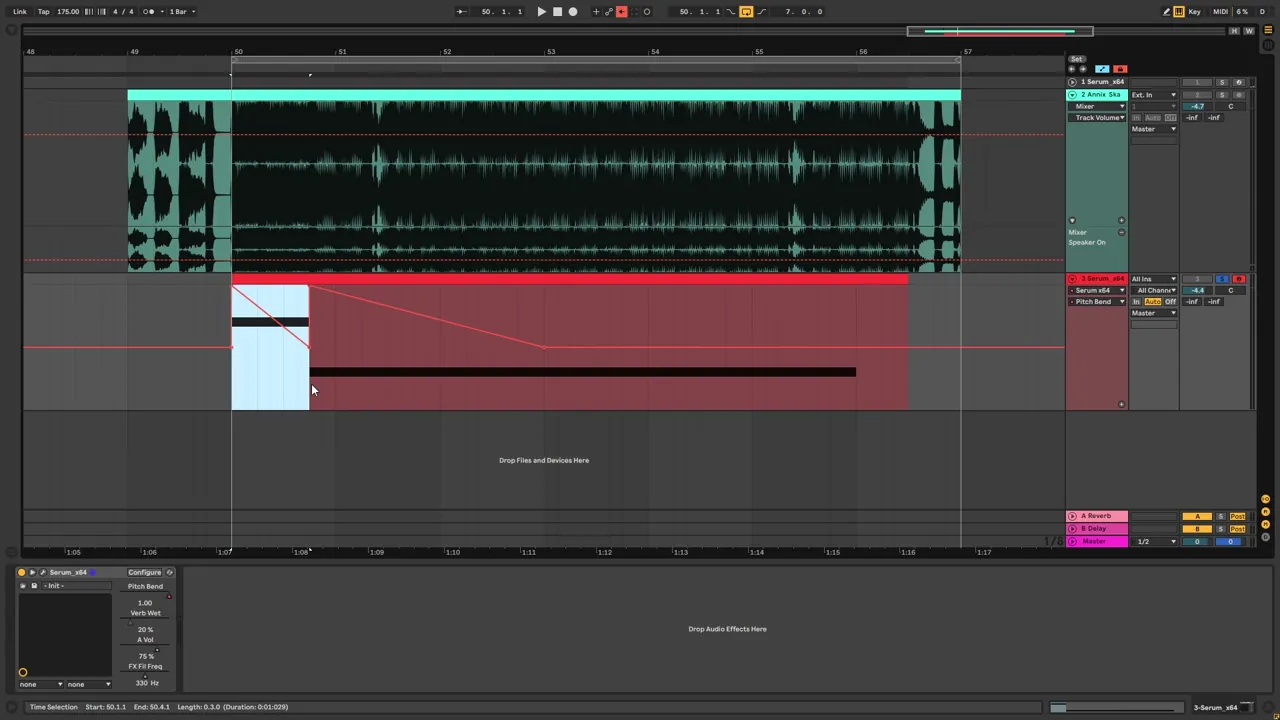1280x720 pixels.
Task: Click the MIDI map mode button
Action: click(x=1220, y=12)
